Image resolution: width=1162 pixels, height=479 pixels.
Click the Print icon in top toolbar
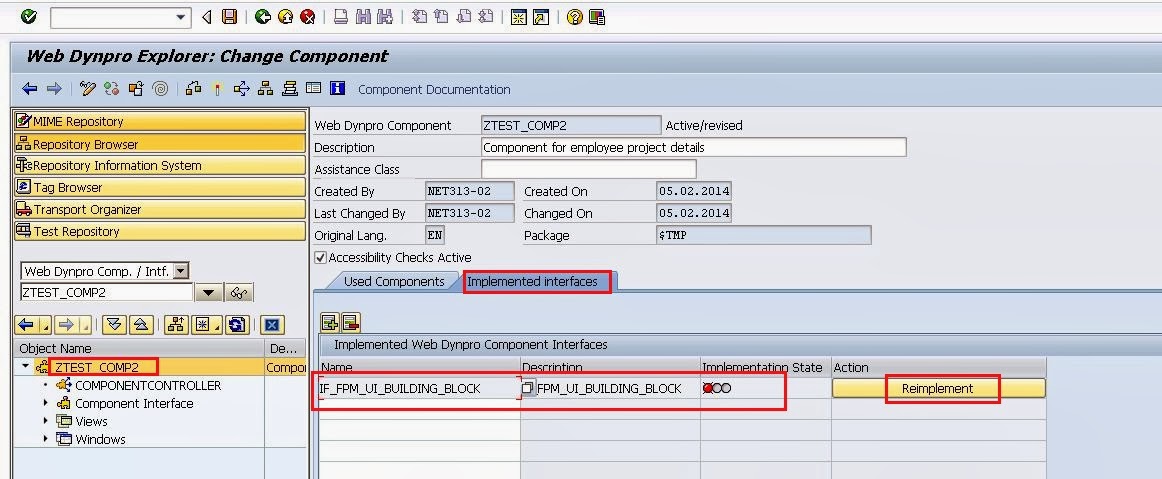coord(341,17)
